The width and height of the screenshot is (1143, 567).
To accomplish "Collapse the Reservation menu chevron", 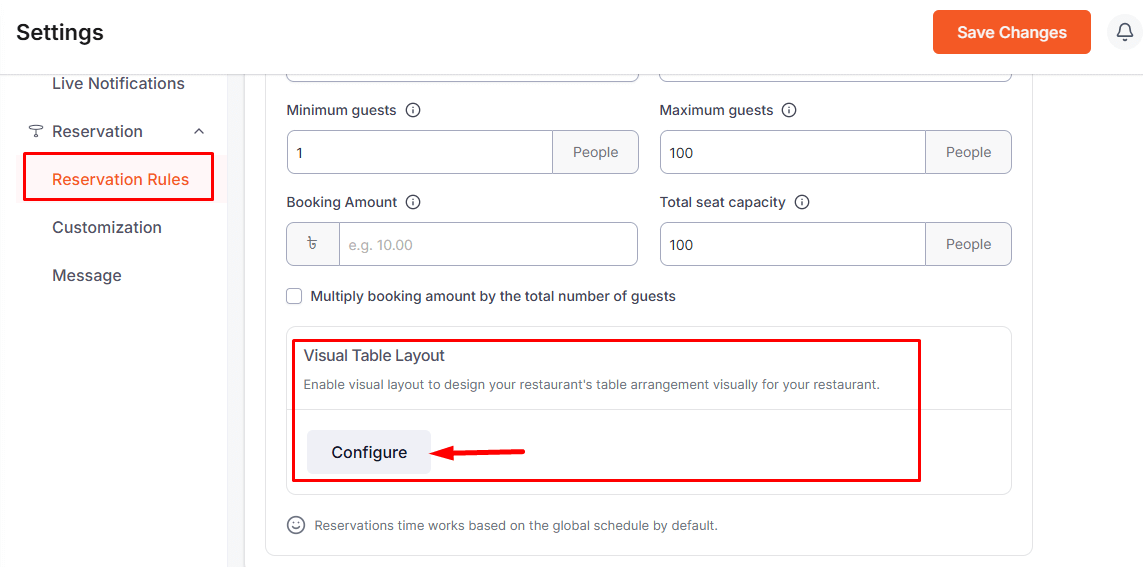I will (199, 132).
